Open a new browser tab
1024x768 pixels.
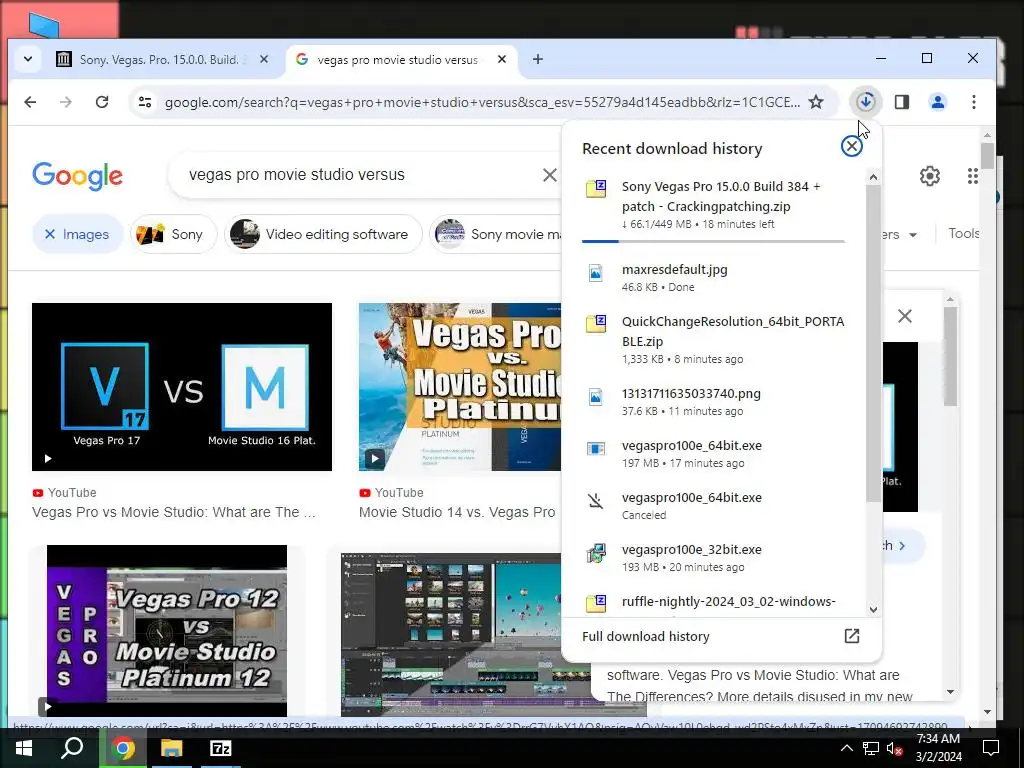(537, 59)
